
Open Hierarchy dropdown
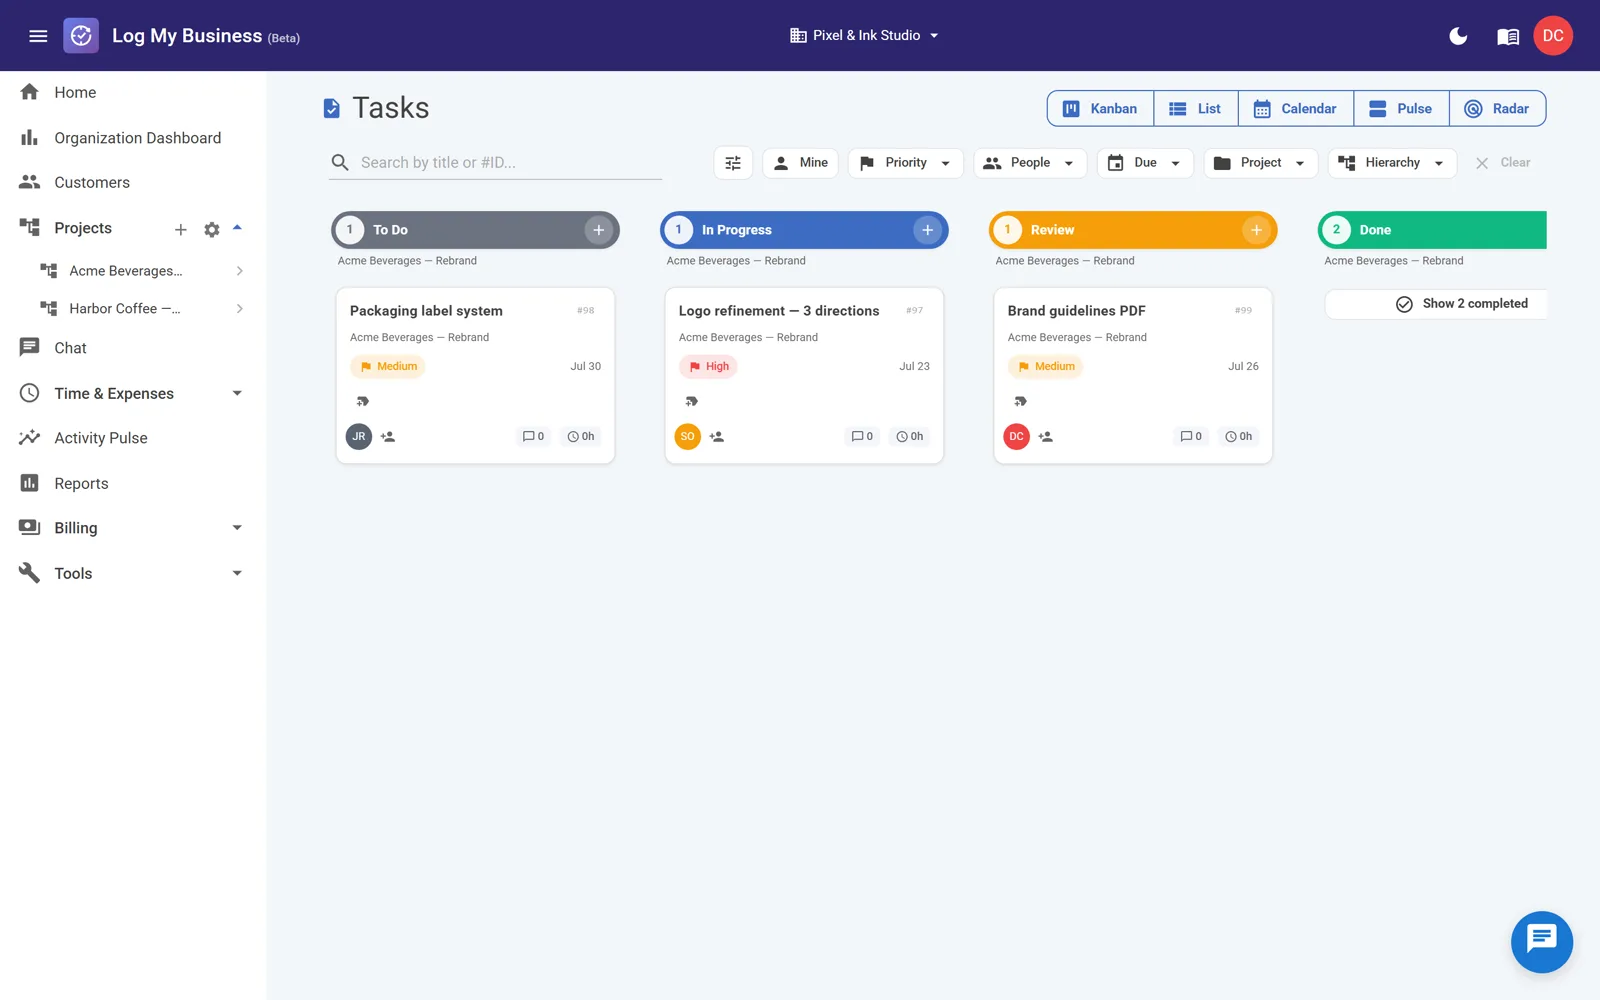[x=1392, y=163]
